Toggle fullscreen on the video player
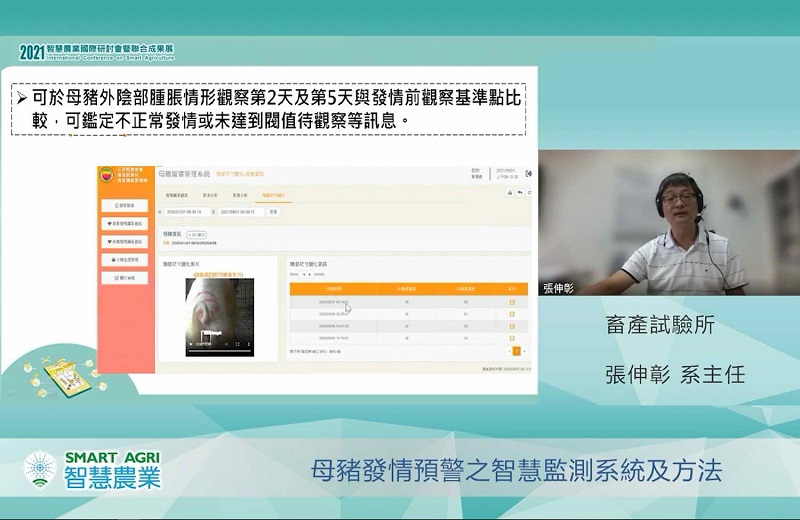 (x=238, y=344)
